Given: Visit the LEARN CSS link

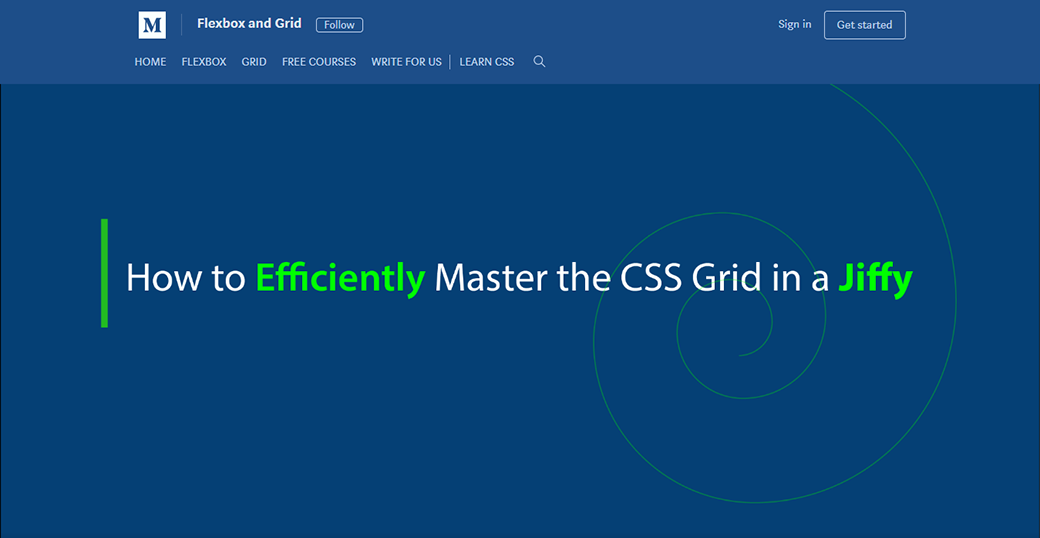Looking at the screenshot, I should [x=487, y=62].
